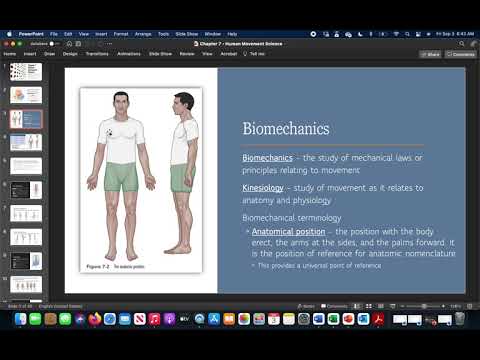
Task: Toggle Notes pane in status bar
Action: [x=306, y=306]
